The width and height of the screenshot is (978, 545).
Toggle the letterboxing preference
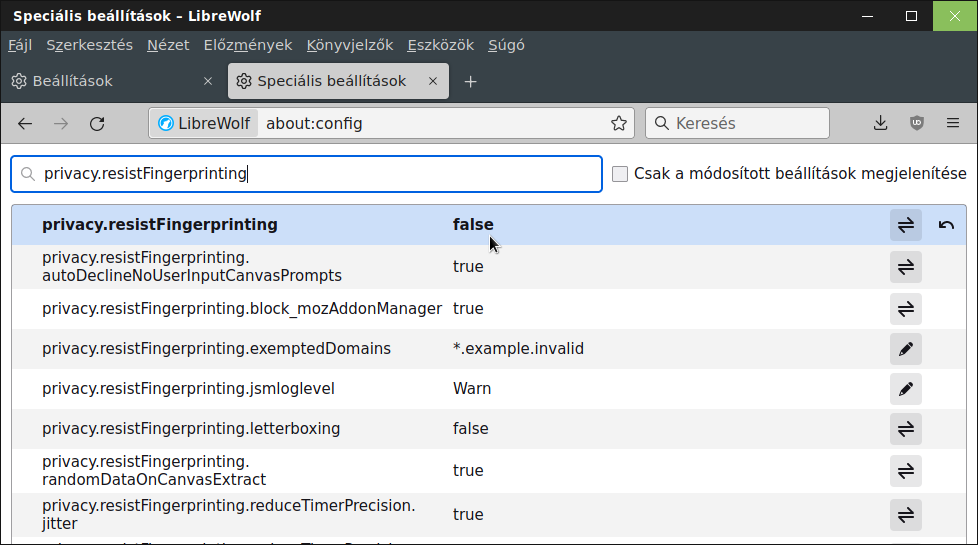click(906, 428)
